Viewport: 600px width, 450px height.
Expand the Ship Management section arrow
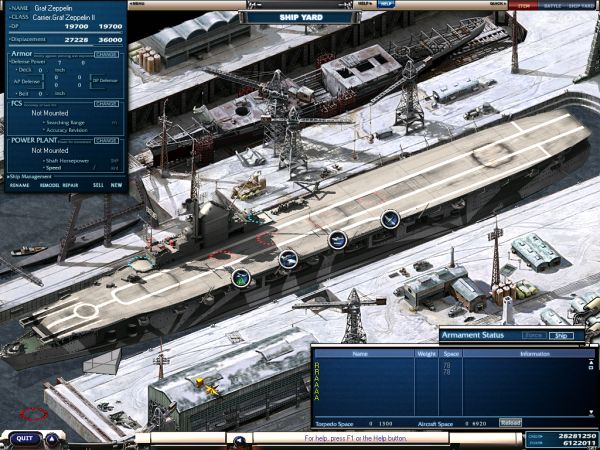pos(8,177)
